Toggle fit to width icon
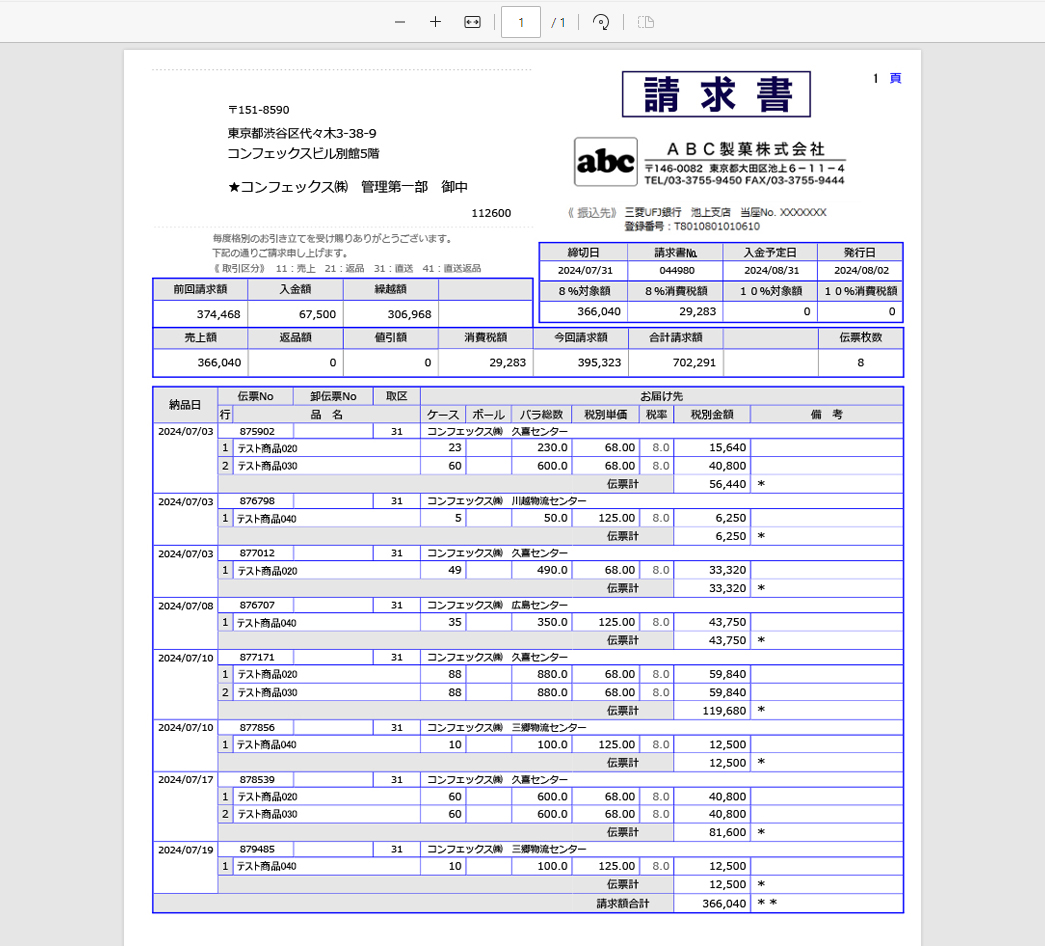This screenshot has height=946, width=1045. pyautogui.click(x=472, y=22)
